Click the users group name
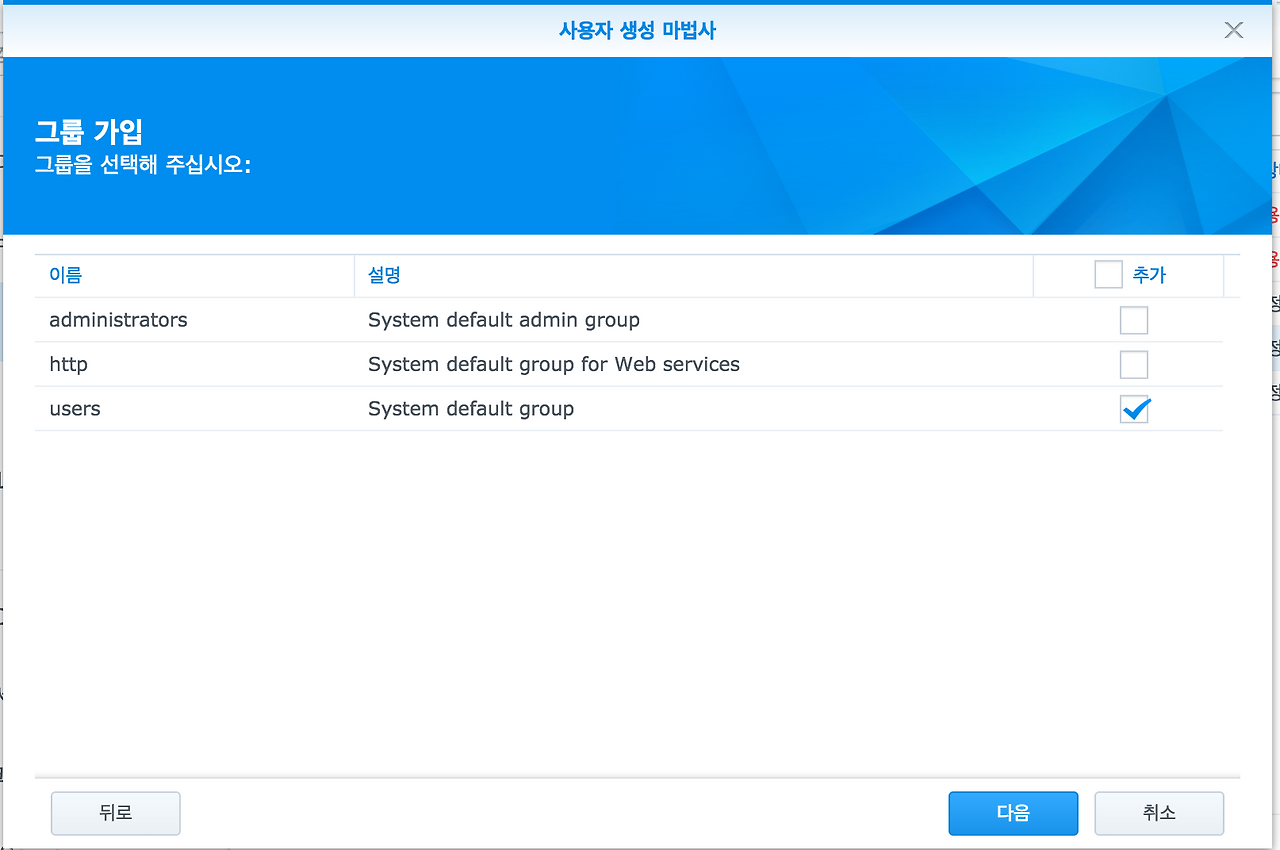Viewport: 1280px width, 850px height. [x=74, y=409]
